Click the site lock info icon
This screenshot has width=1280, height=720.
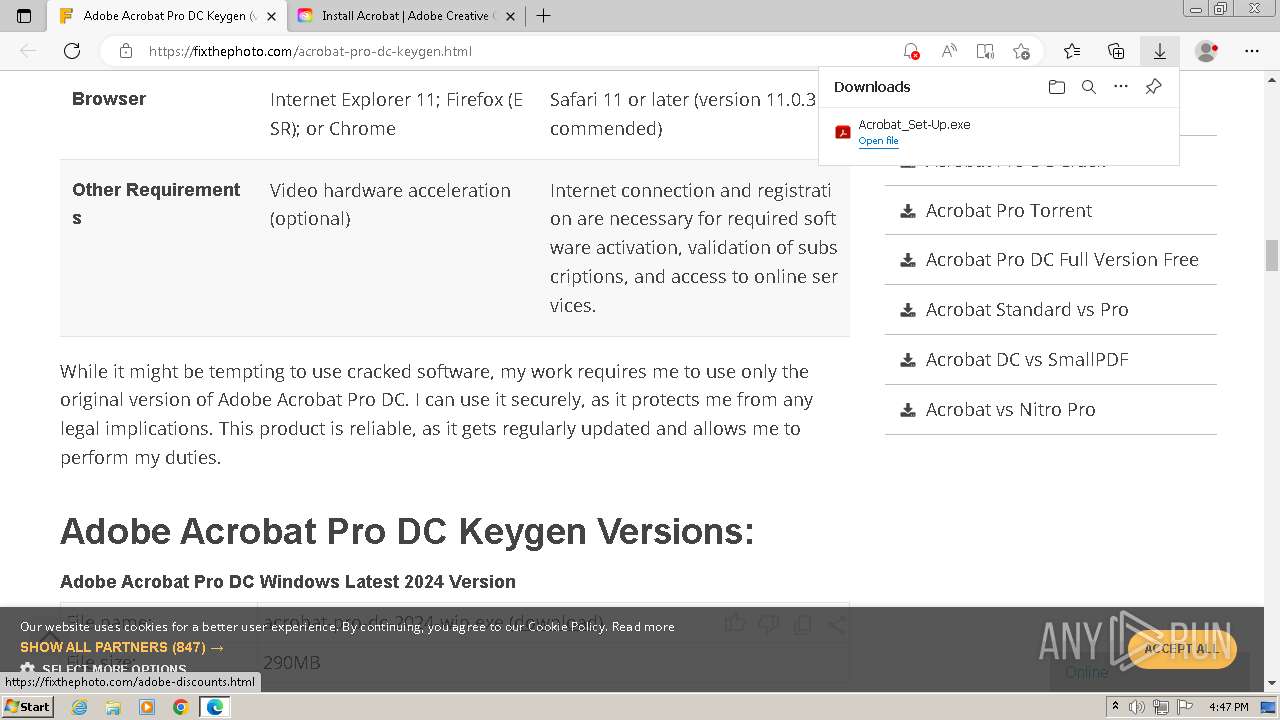pyautogui.click(x=126, y=51)
